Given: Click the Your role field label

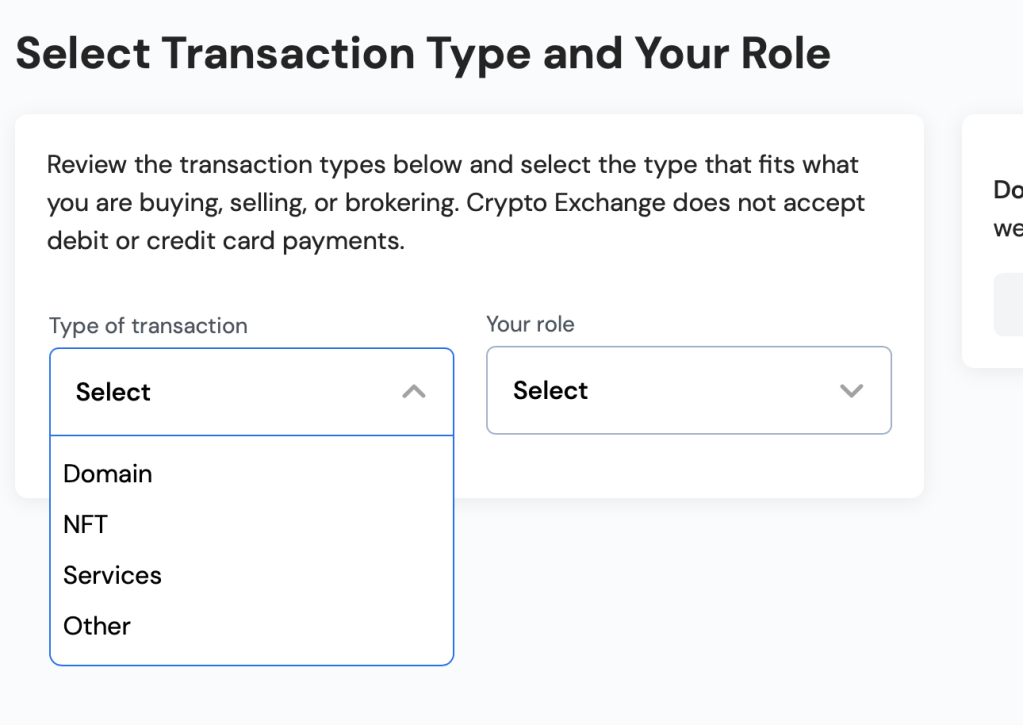Looking at the screenshot, I should [530, 324].
